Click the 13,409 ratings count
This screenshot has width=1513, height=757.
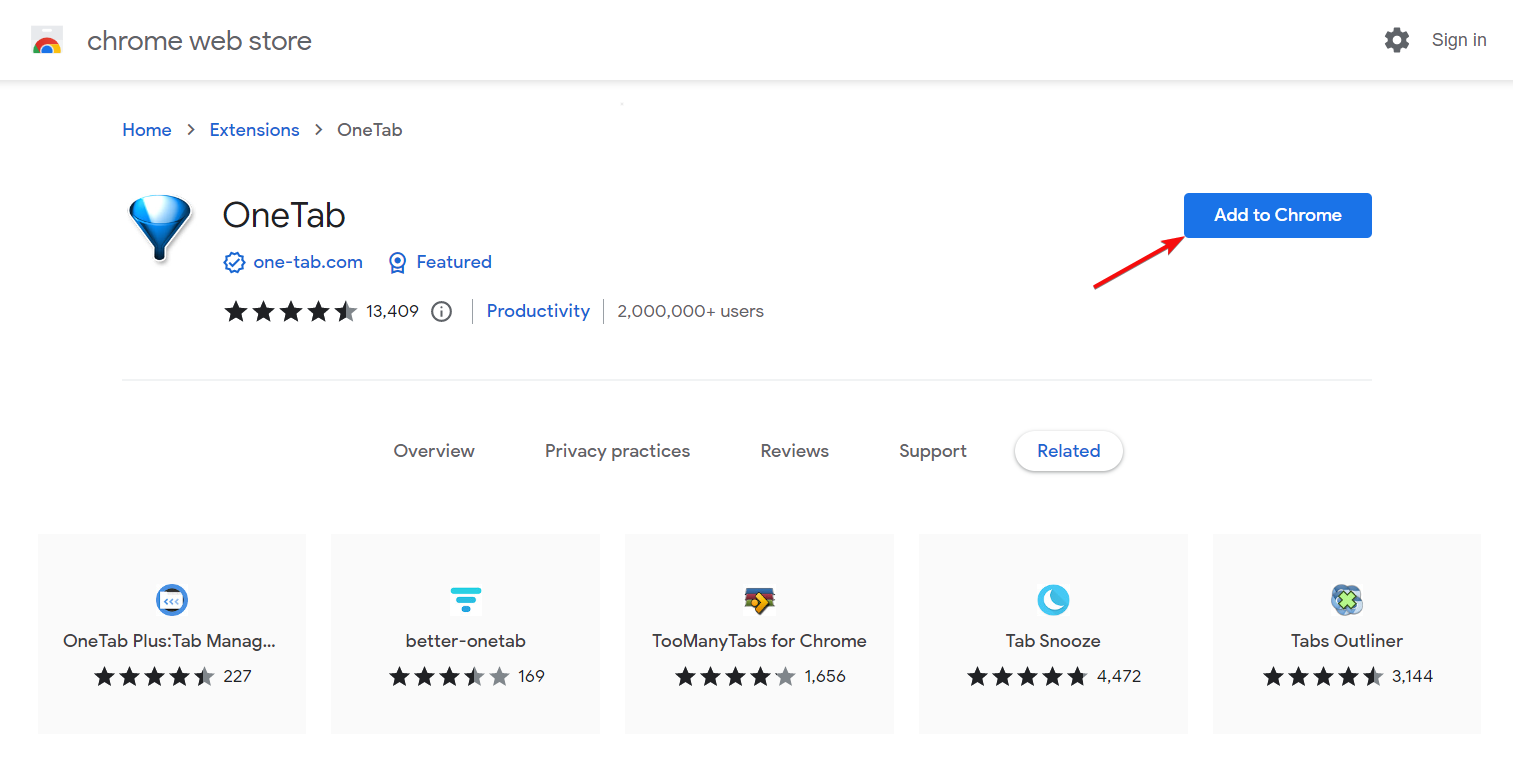coord(392,311)
